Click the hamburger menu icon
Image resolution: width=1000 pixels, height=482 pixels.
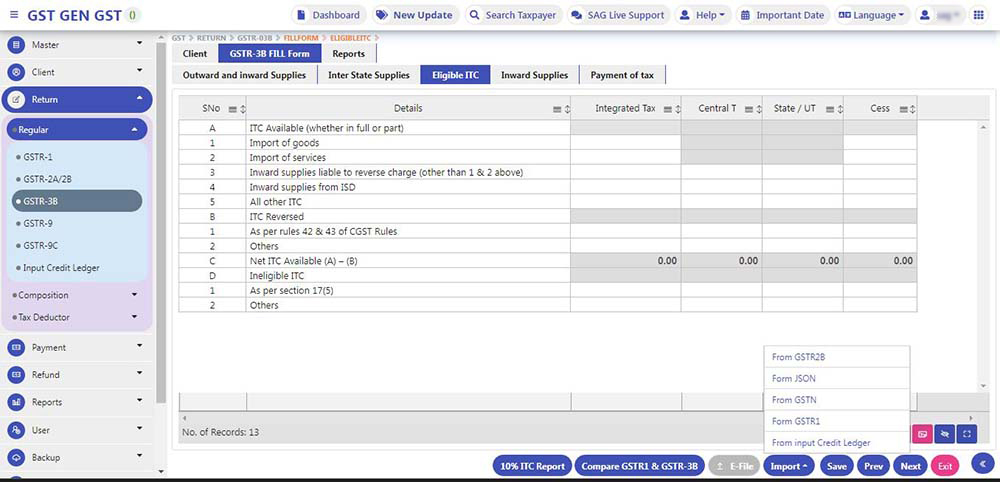point(14,15)
